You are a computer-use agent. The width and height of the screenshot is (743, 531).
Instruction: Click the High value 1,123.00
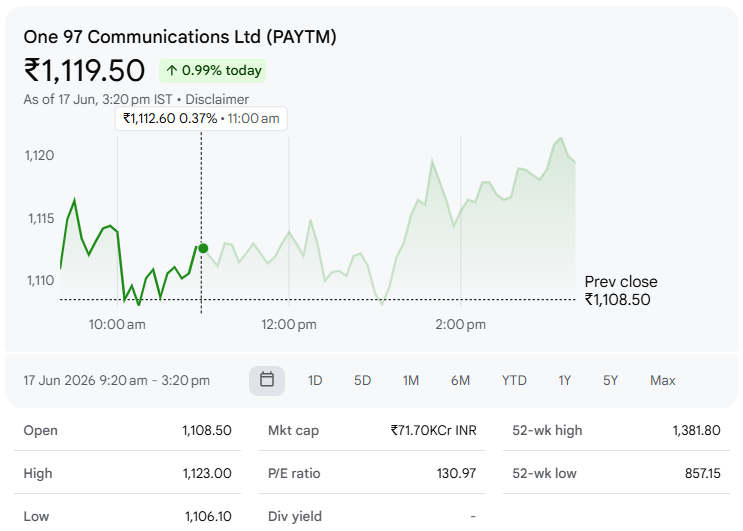coord(207,474)
